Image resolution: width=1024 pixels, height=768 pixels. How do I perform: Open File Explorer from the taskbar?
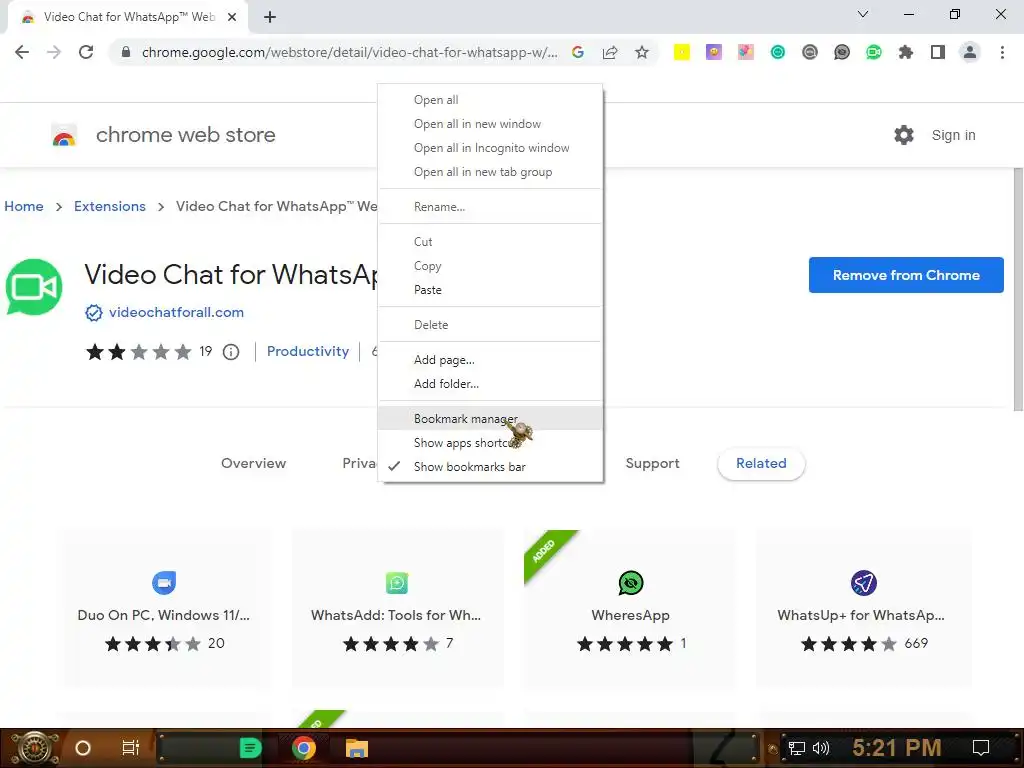coord(357,748)
